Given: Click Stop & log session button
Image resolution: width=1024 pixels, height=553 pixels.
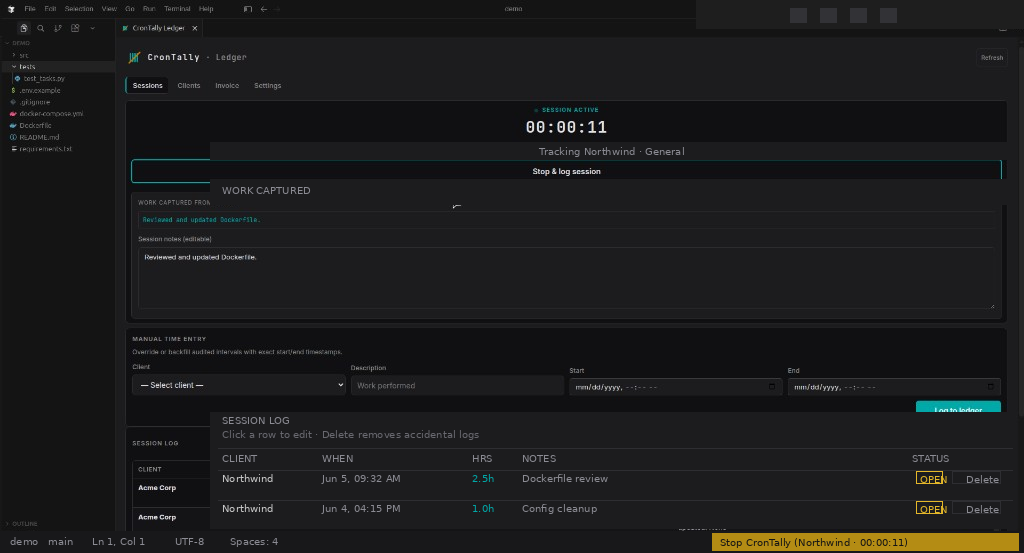Looking at the screenshot, I should [x=566, y=171].
